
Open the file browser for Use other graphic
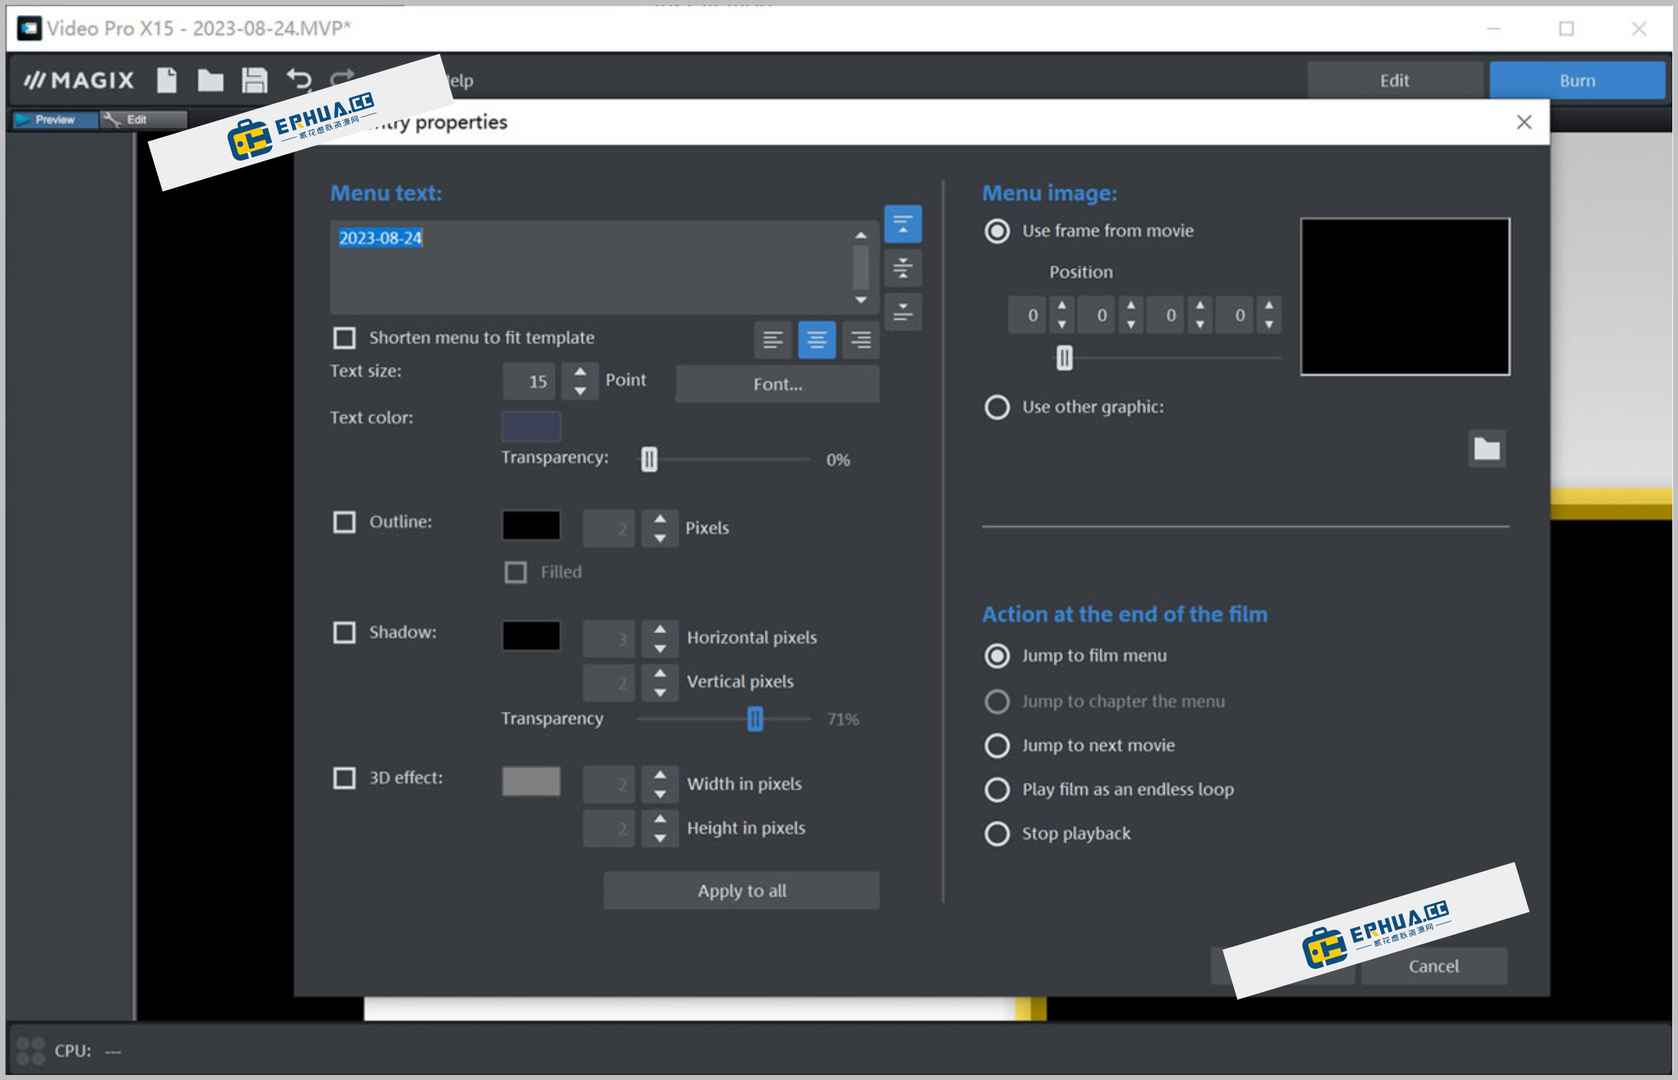[x=1487, y=449]
